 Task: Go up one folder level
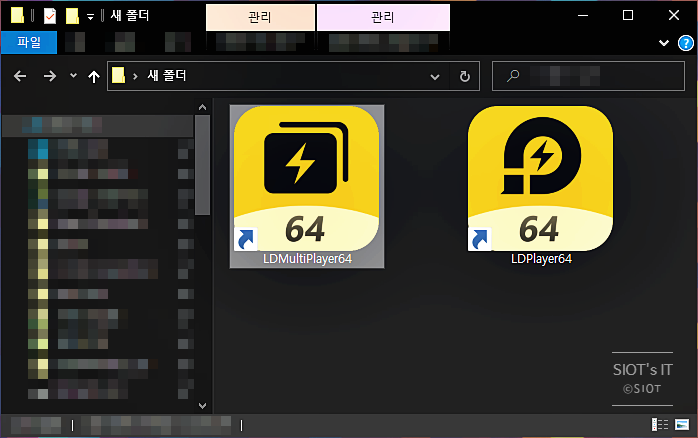pos(93,77)
